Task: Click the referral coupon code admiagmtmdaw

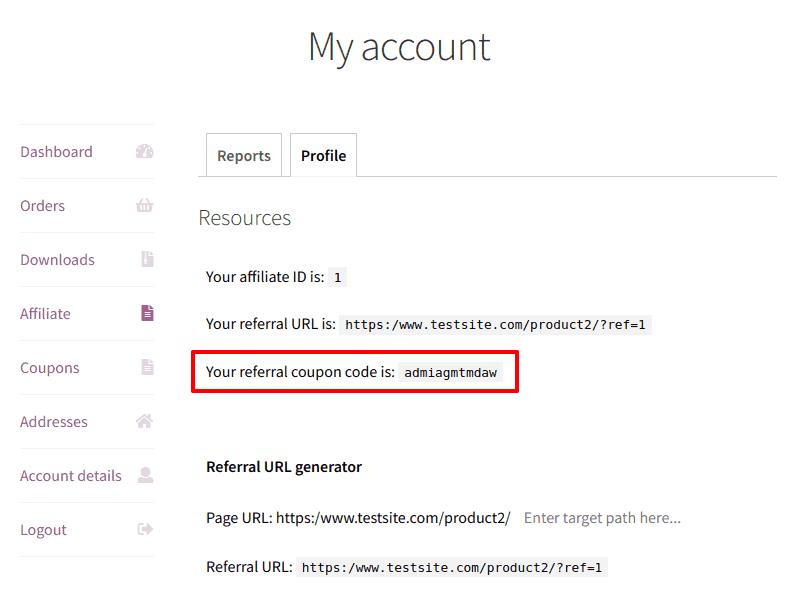Action: point(451,373)
